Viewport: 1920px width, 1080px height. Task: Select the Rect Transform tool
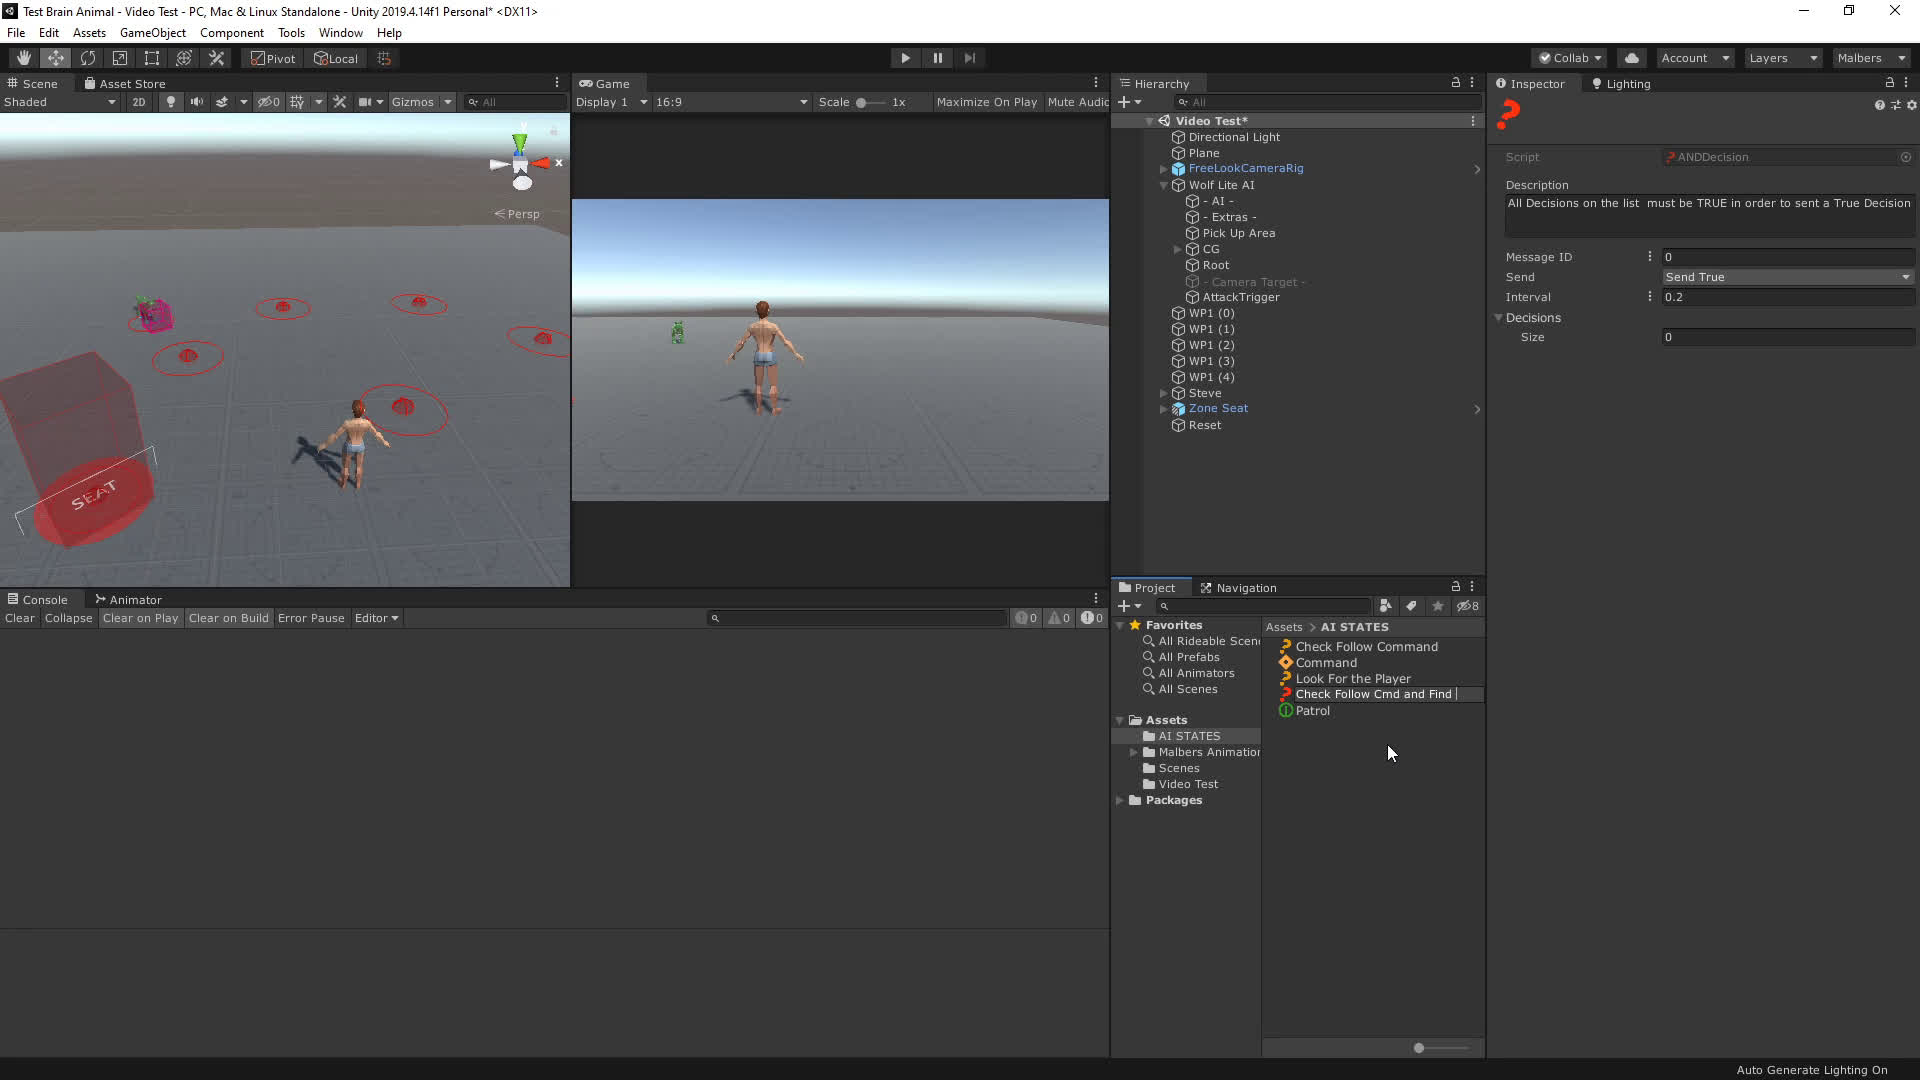pyautogui.click(x=151, y=57)
